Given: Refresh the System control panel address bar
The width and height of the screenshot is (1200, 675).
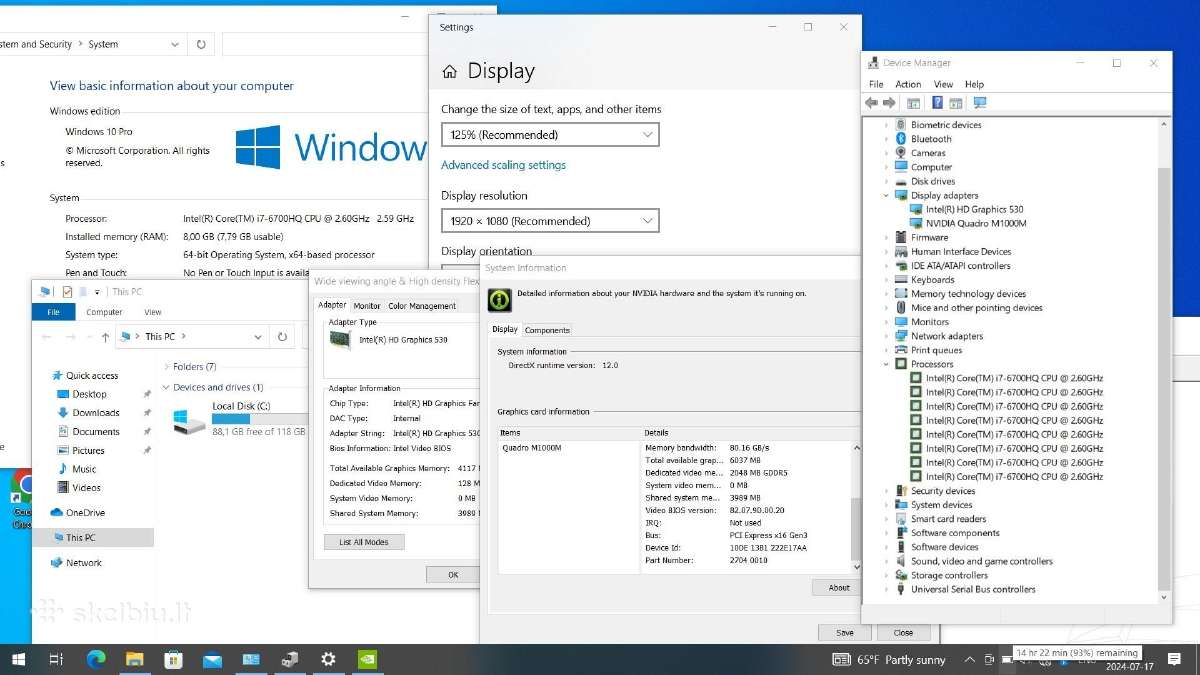Looking at the screenshot, I should (201, 44).
